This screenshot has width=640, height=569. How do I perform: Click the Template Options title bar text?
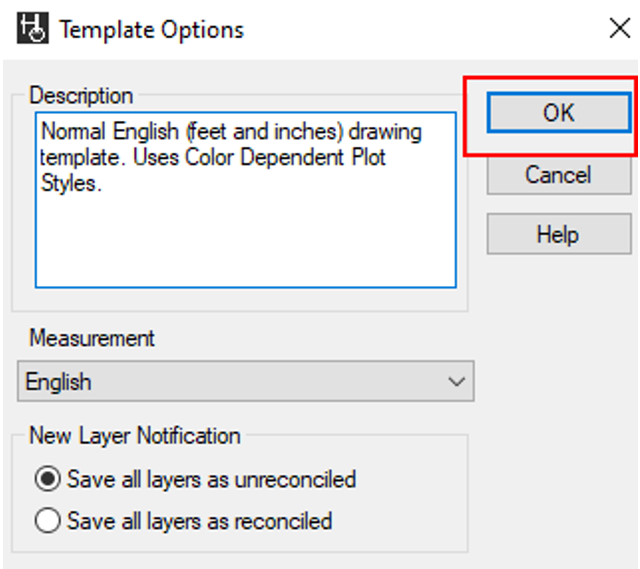pos(152,30)
